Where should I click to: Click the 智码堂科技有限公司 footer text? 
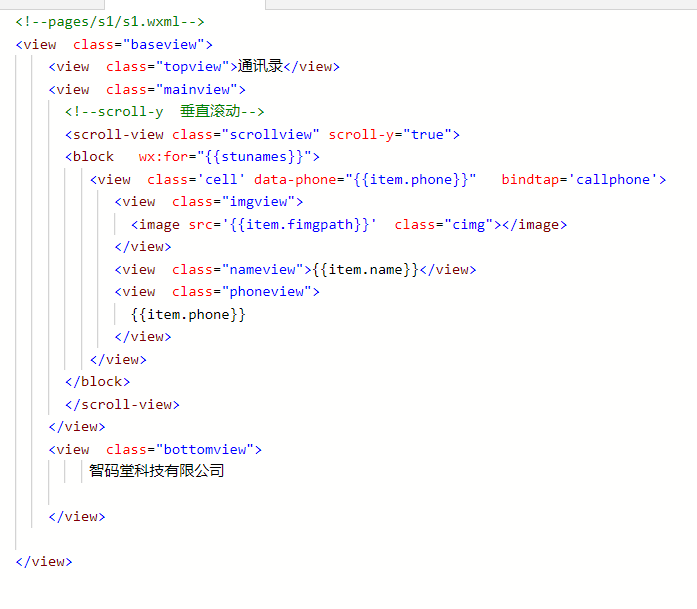click(x=156, y=471)
